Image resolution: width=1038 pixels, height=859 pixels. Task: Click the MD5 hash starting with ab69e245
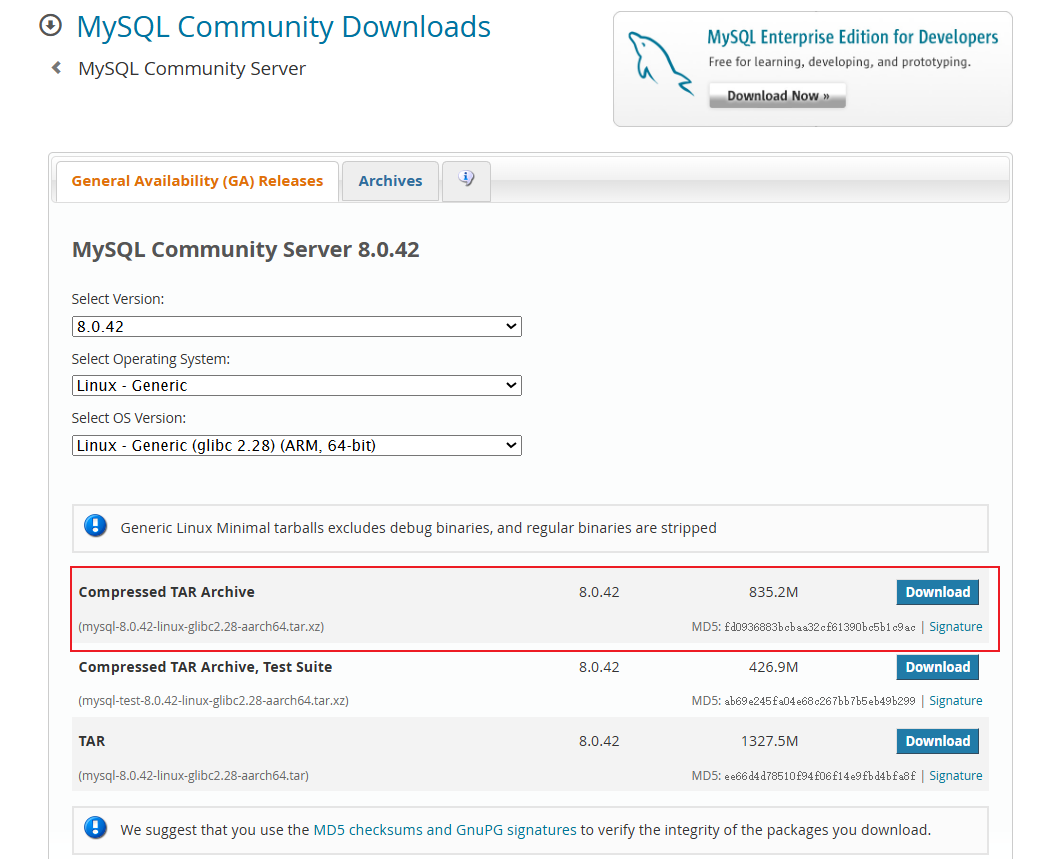click(x=820, y=701)
